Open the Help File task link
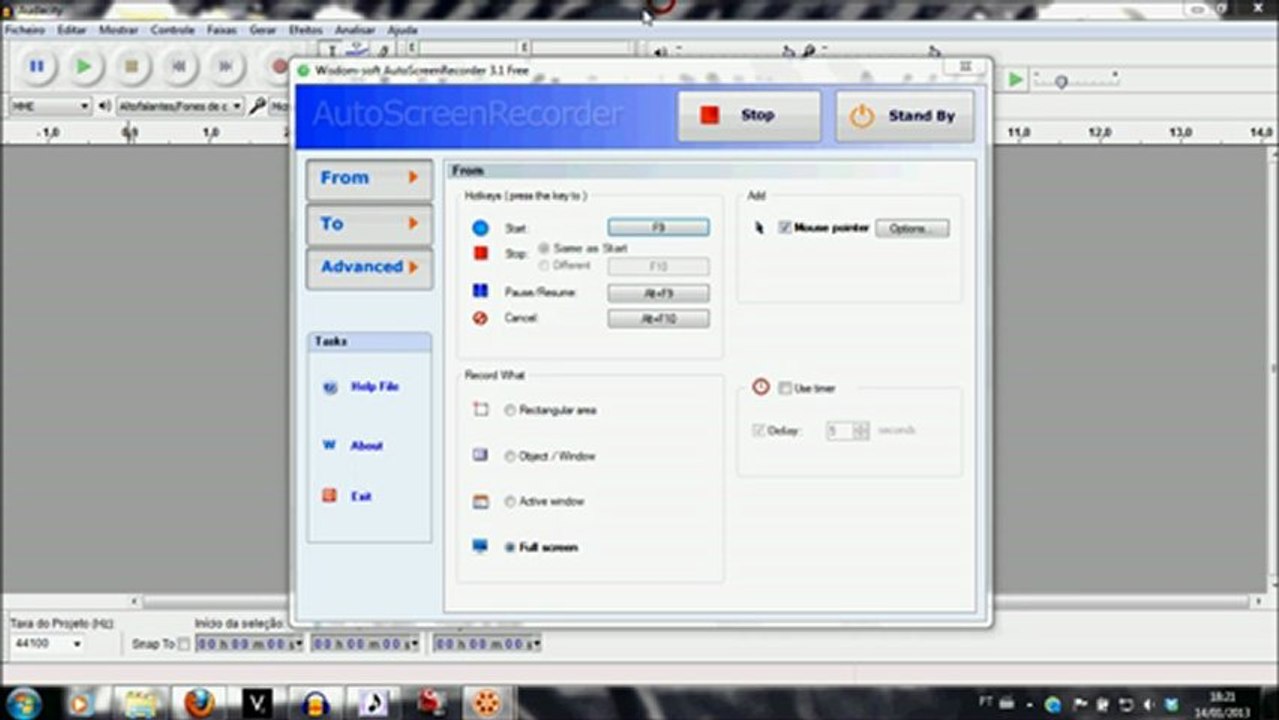 [x=375, y=386]
